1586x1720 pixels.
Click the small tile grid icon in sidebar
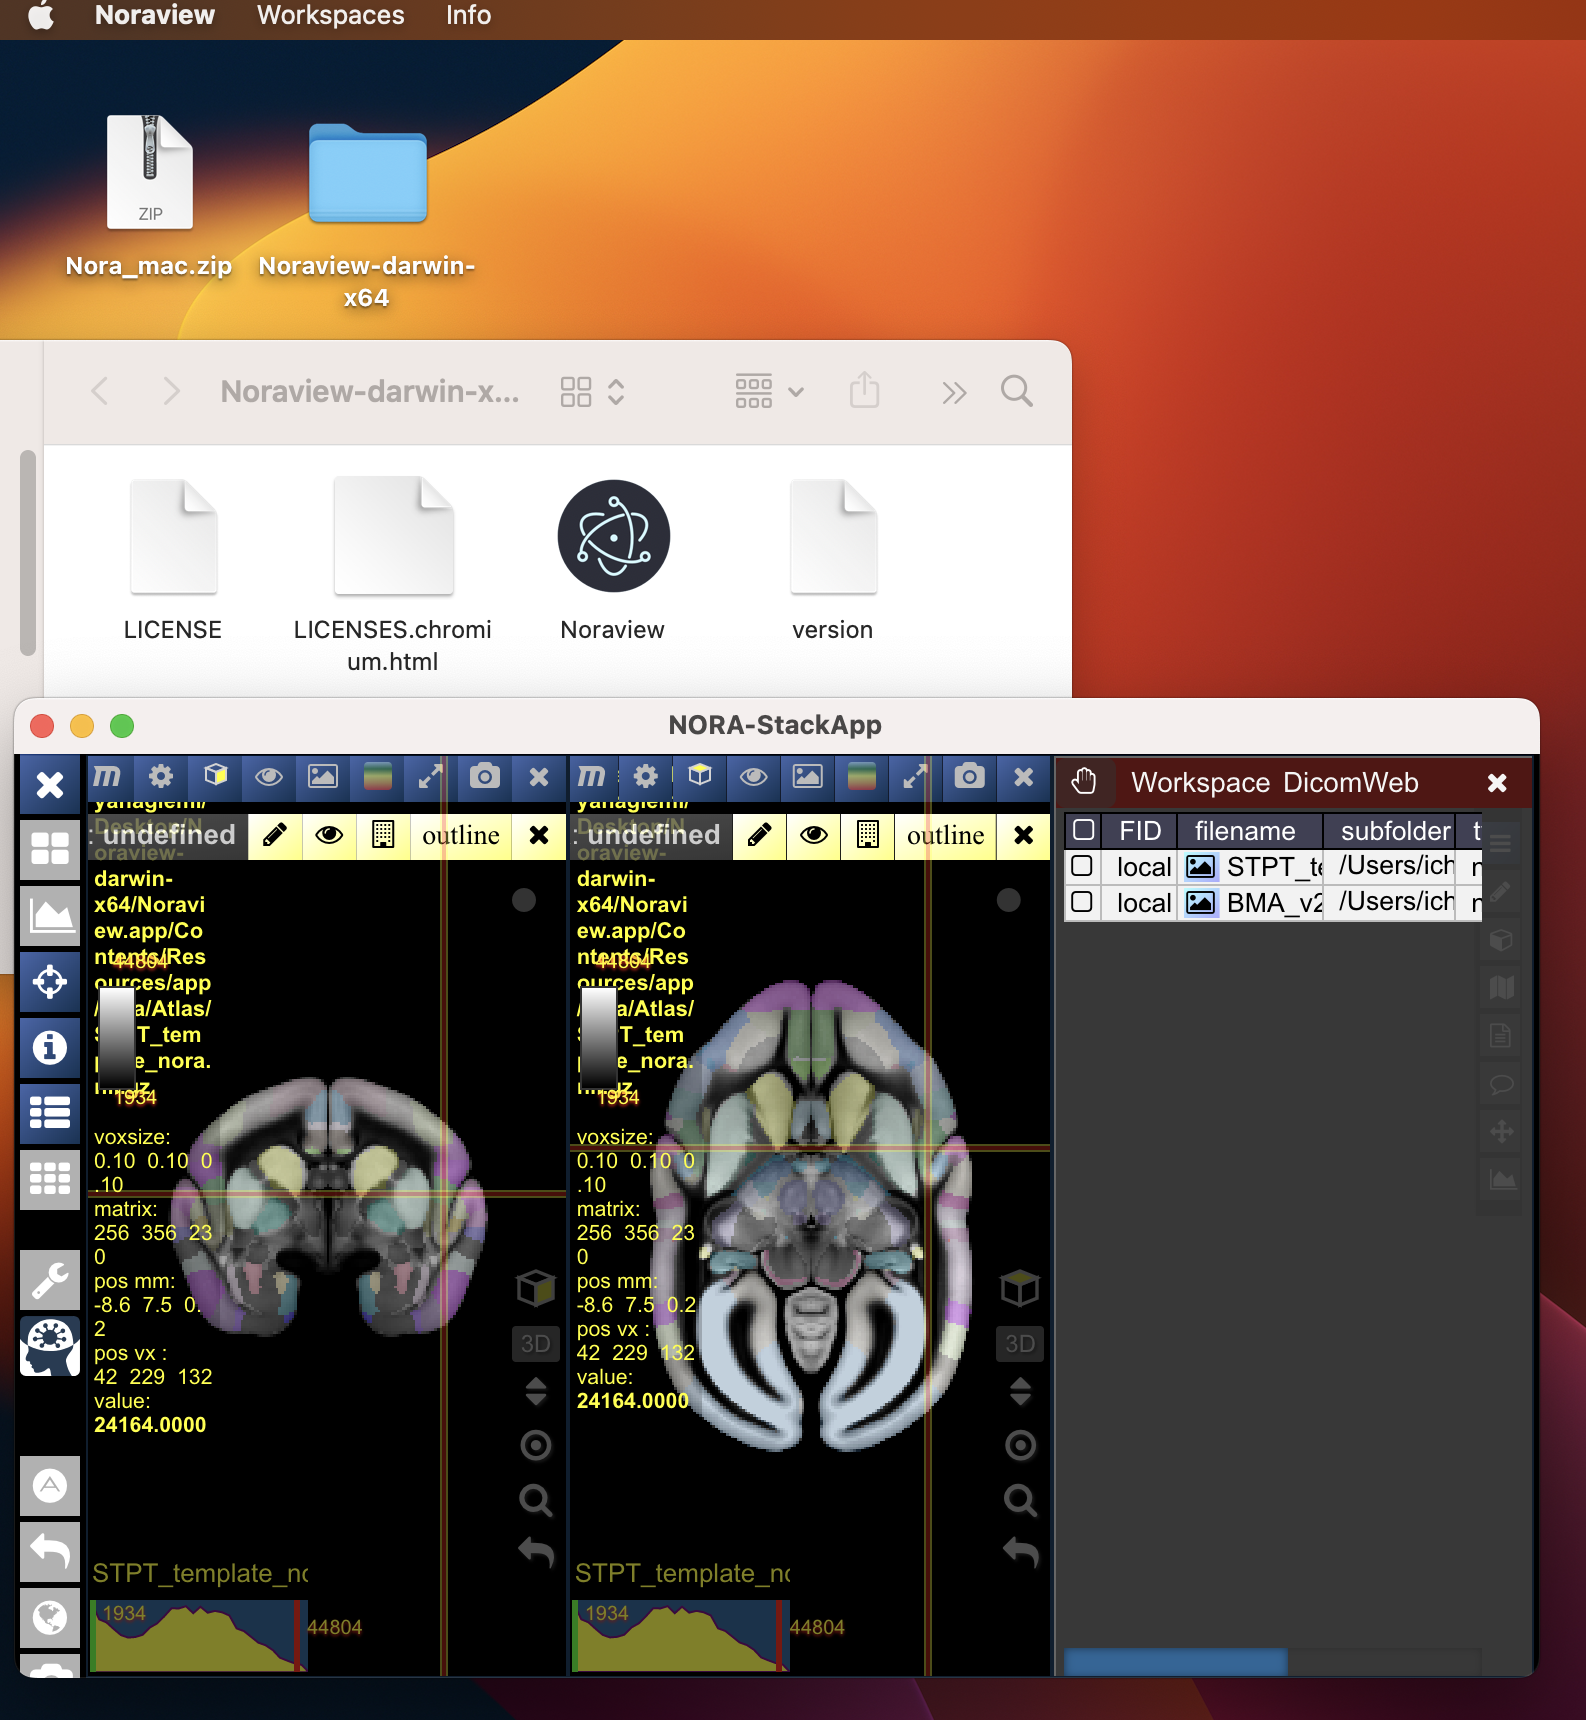point(50,1179)
